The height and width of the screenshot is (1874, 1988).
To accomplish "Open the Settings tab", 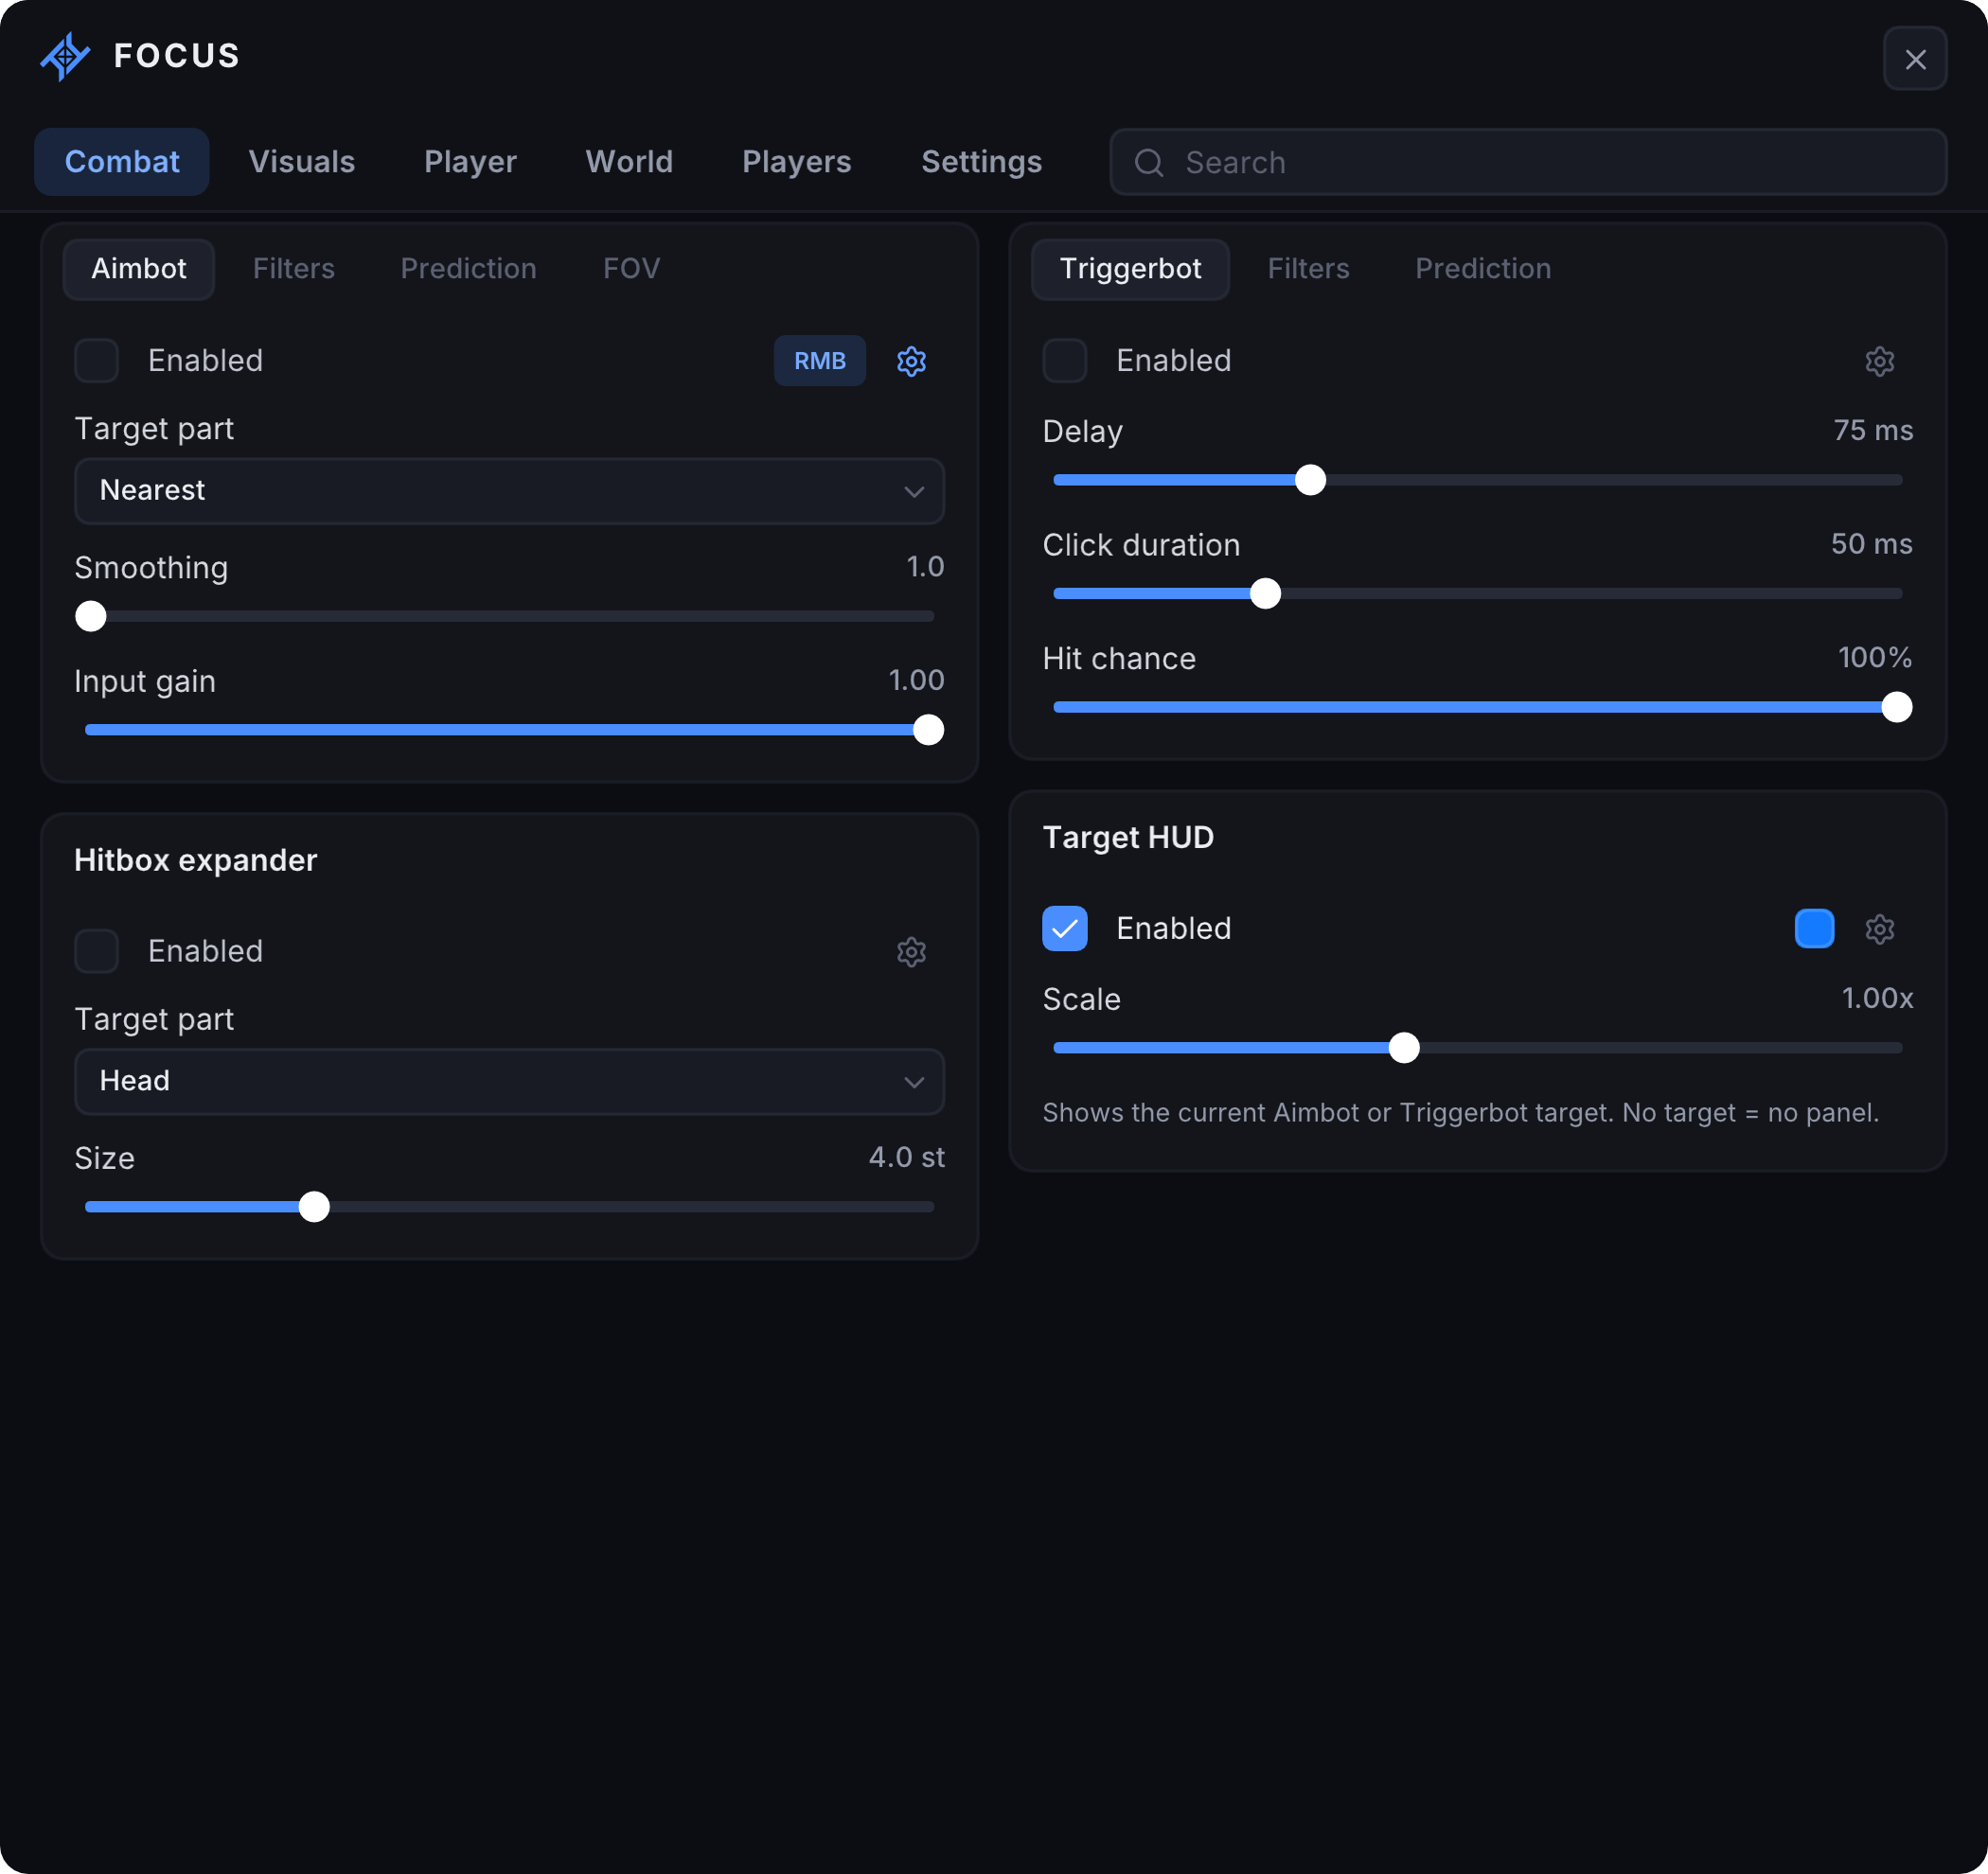I will [x=981, y=162].
